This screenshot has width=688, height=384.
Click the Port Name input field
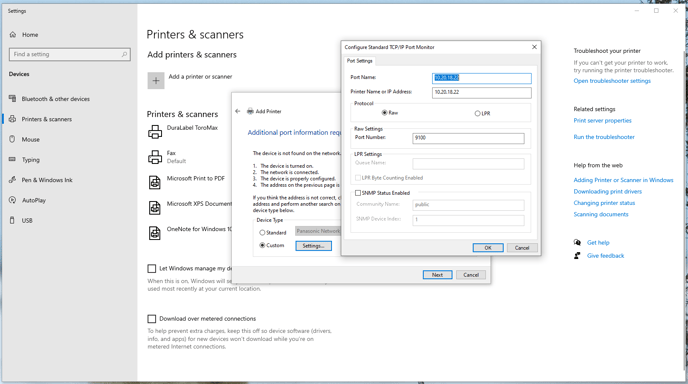pyautogui.click(x=482, y=78)
